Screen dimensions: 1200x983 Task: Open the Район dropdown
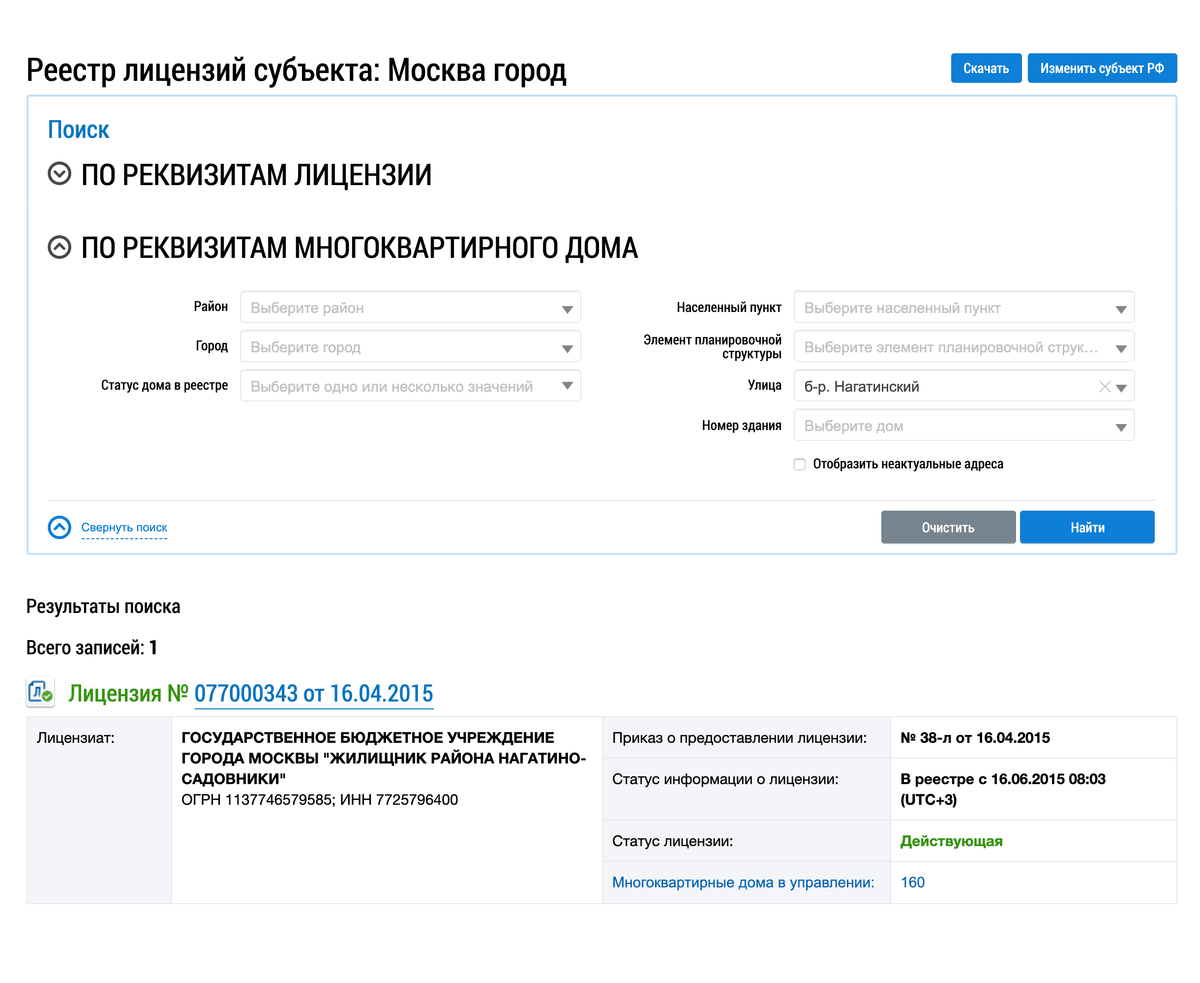tap(410, 308)
